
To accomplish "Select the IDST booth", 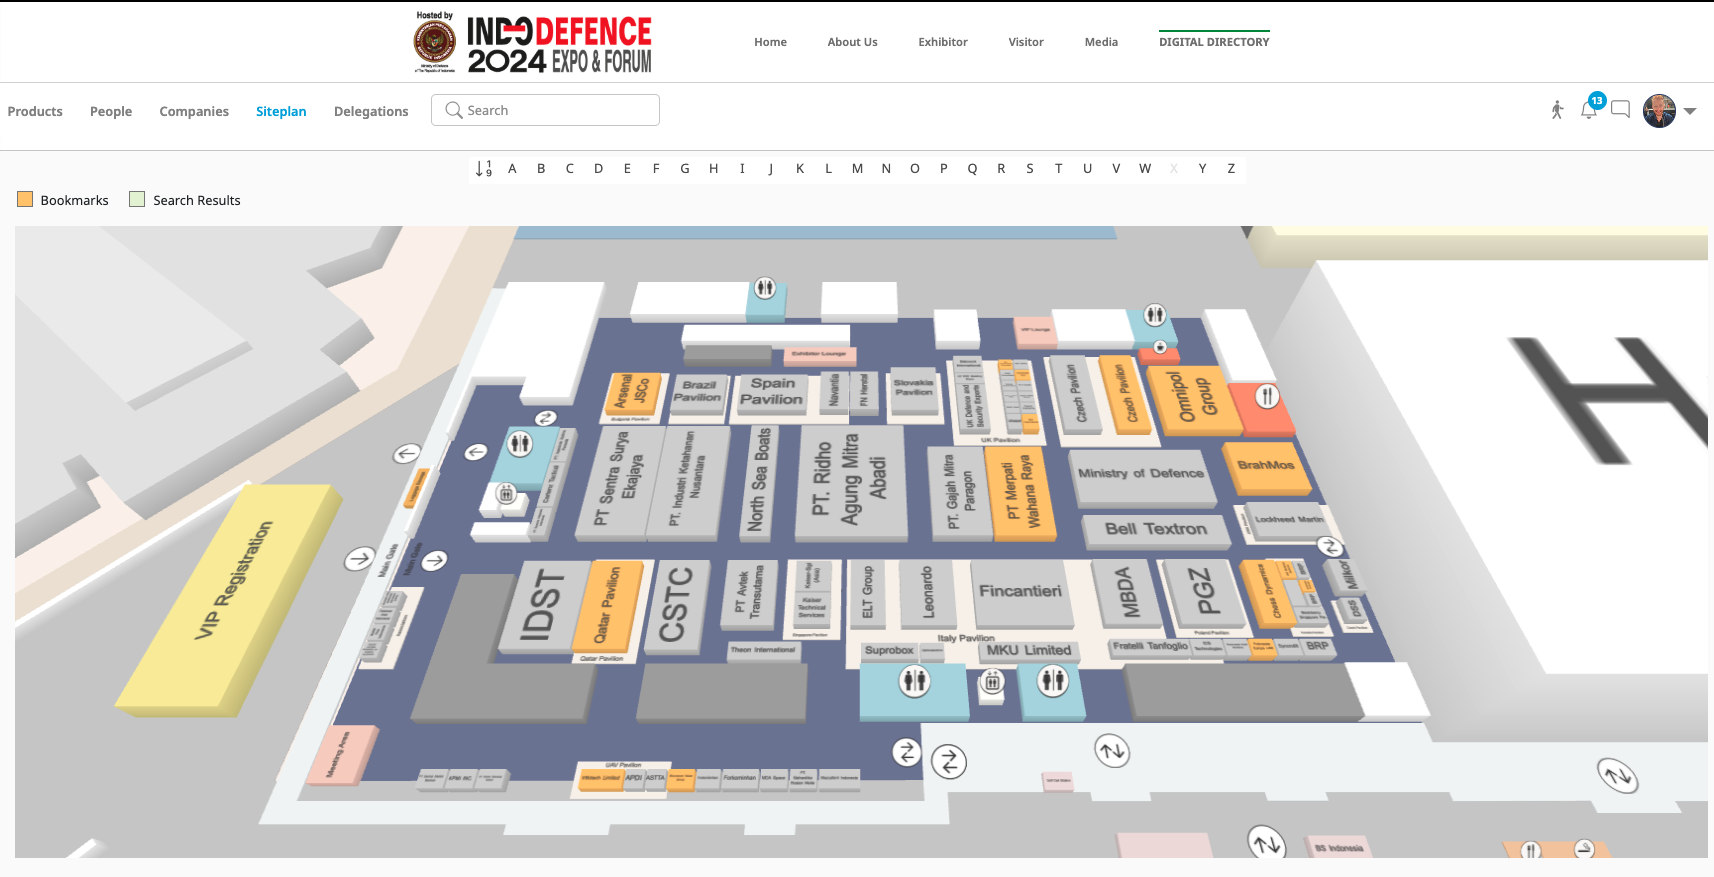I will pos(543,606).
